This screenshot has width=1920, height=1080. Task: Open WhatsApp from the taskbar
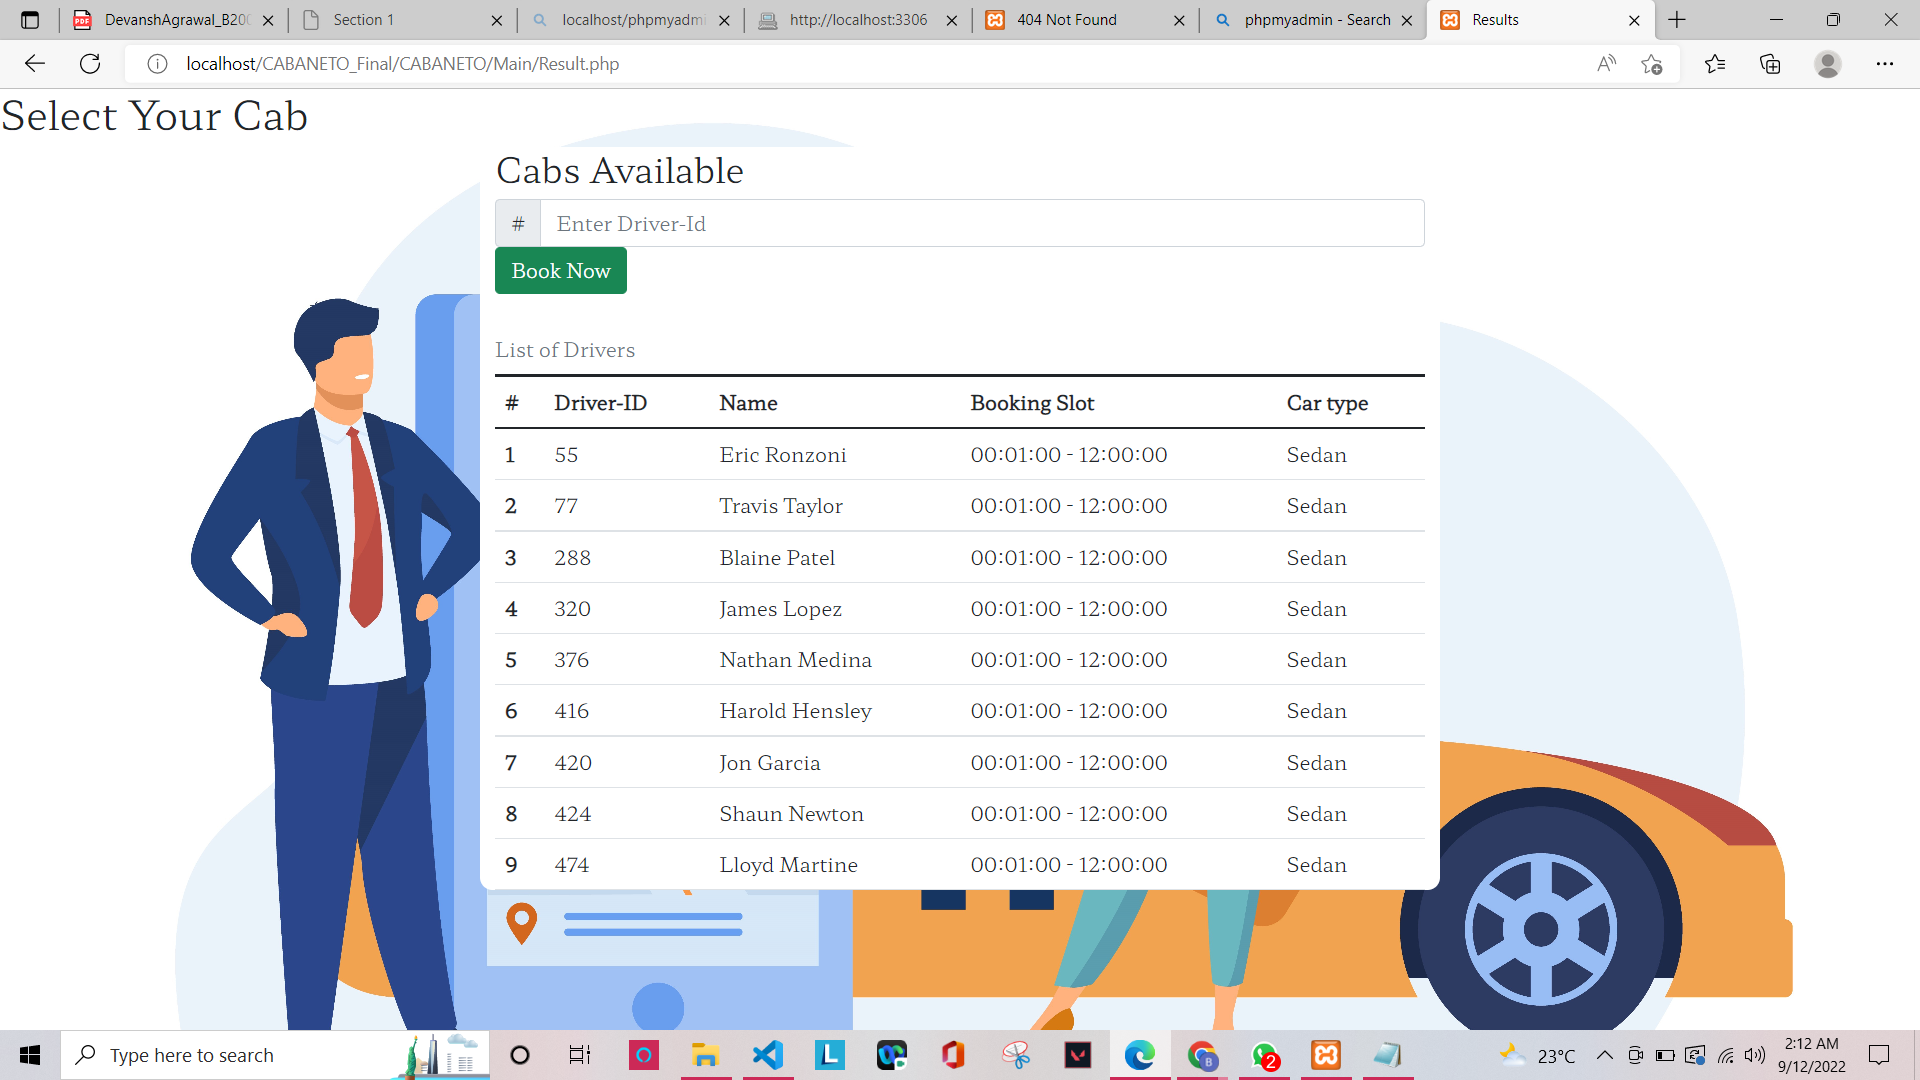tap(1265, 1055)
